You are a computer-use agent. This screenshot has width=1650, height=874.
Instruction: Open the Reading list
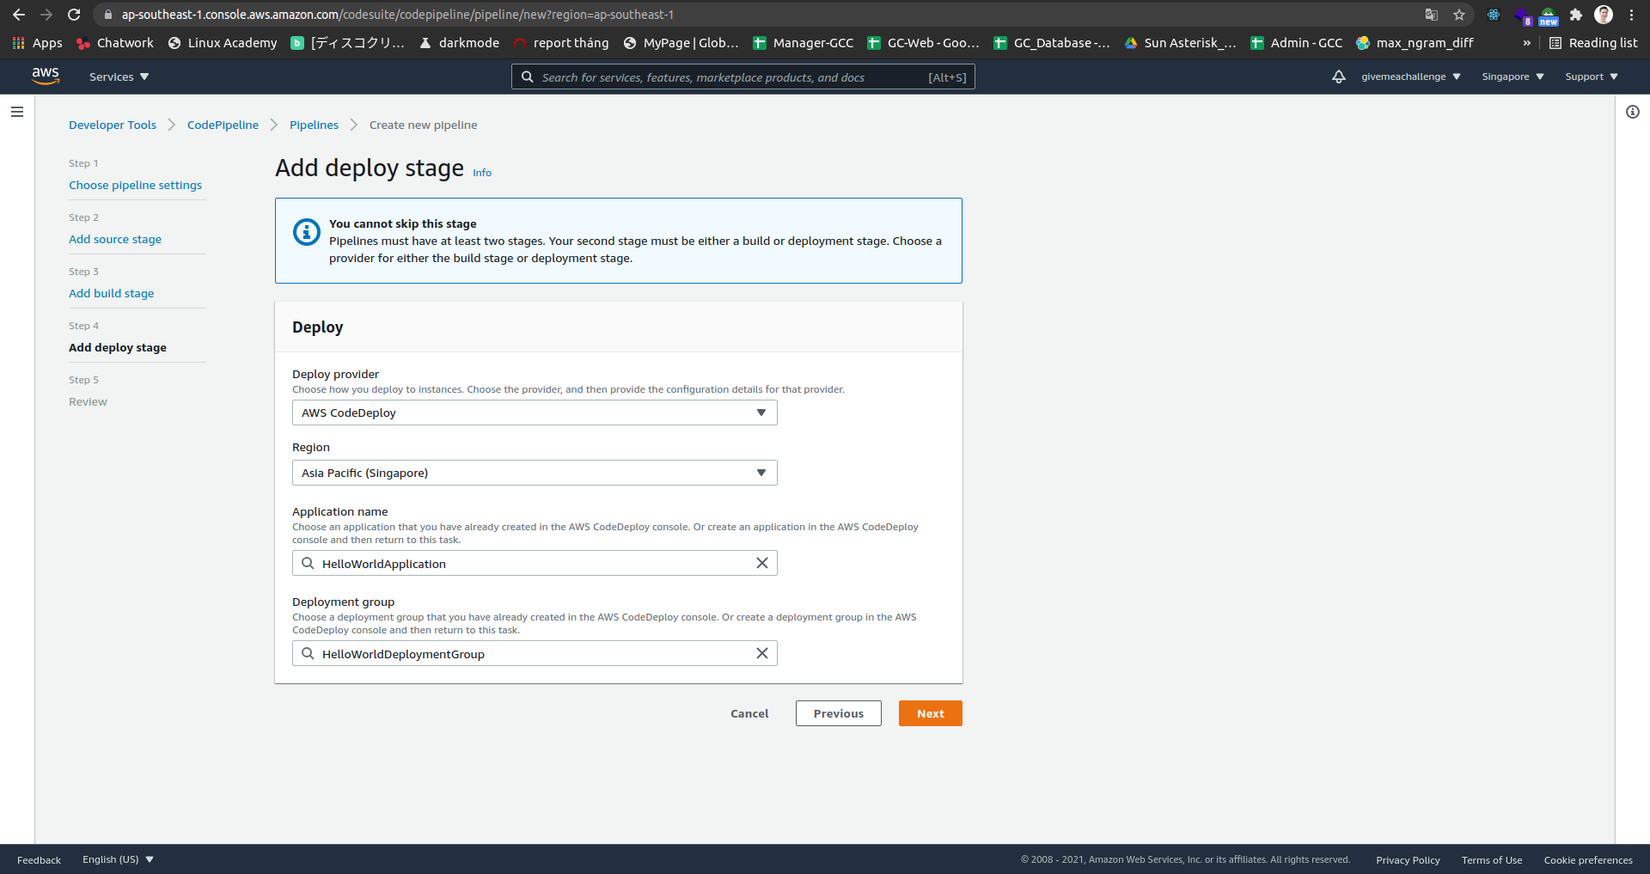(1593, 43)
